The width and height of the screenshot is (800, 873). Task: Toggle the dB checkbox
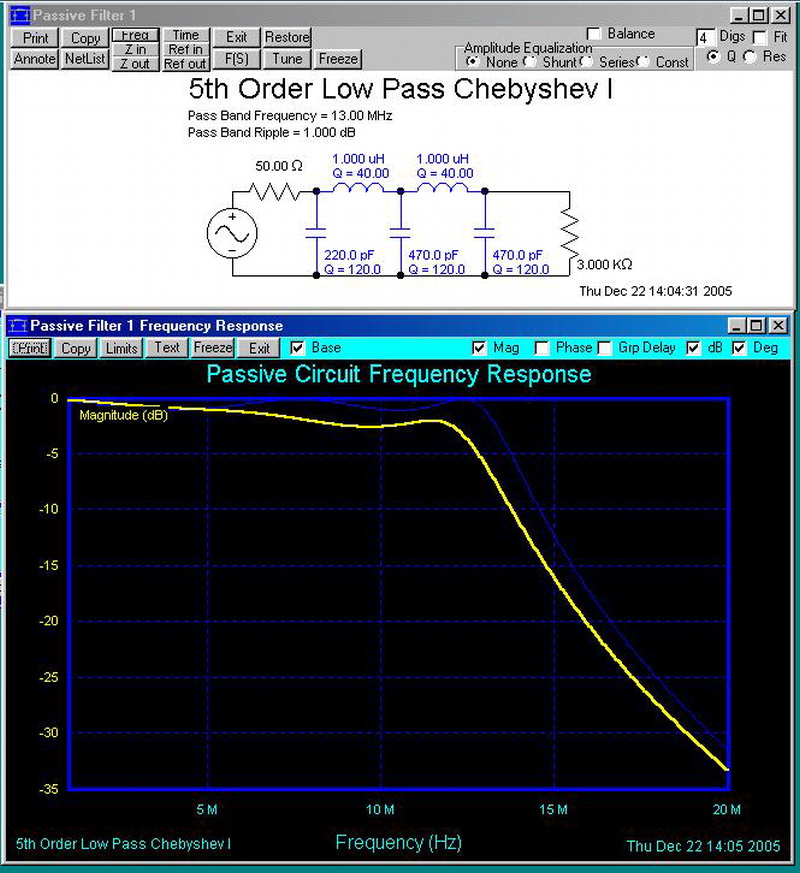693,348
